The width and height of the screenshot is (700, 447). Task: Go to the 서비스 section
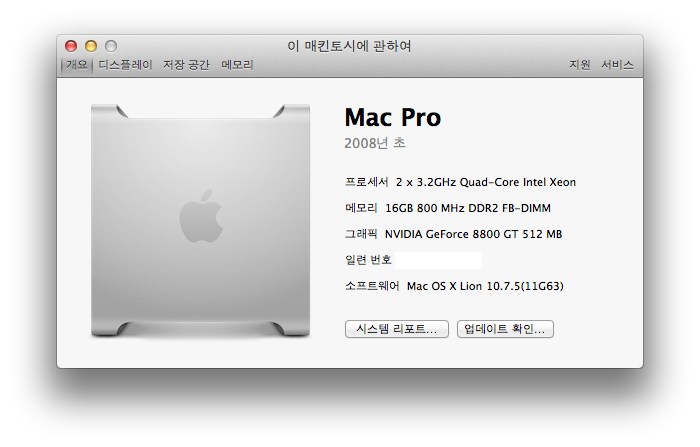pos(617,65)
